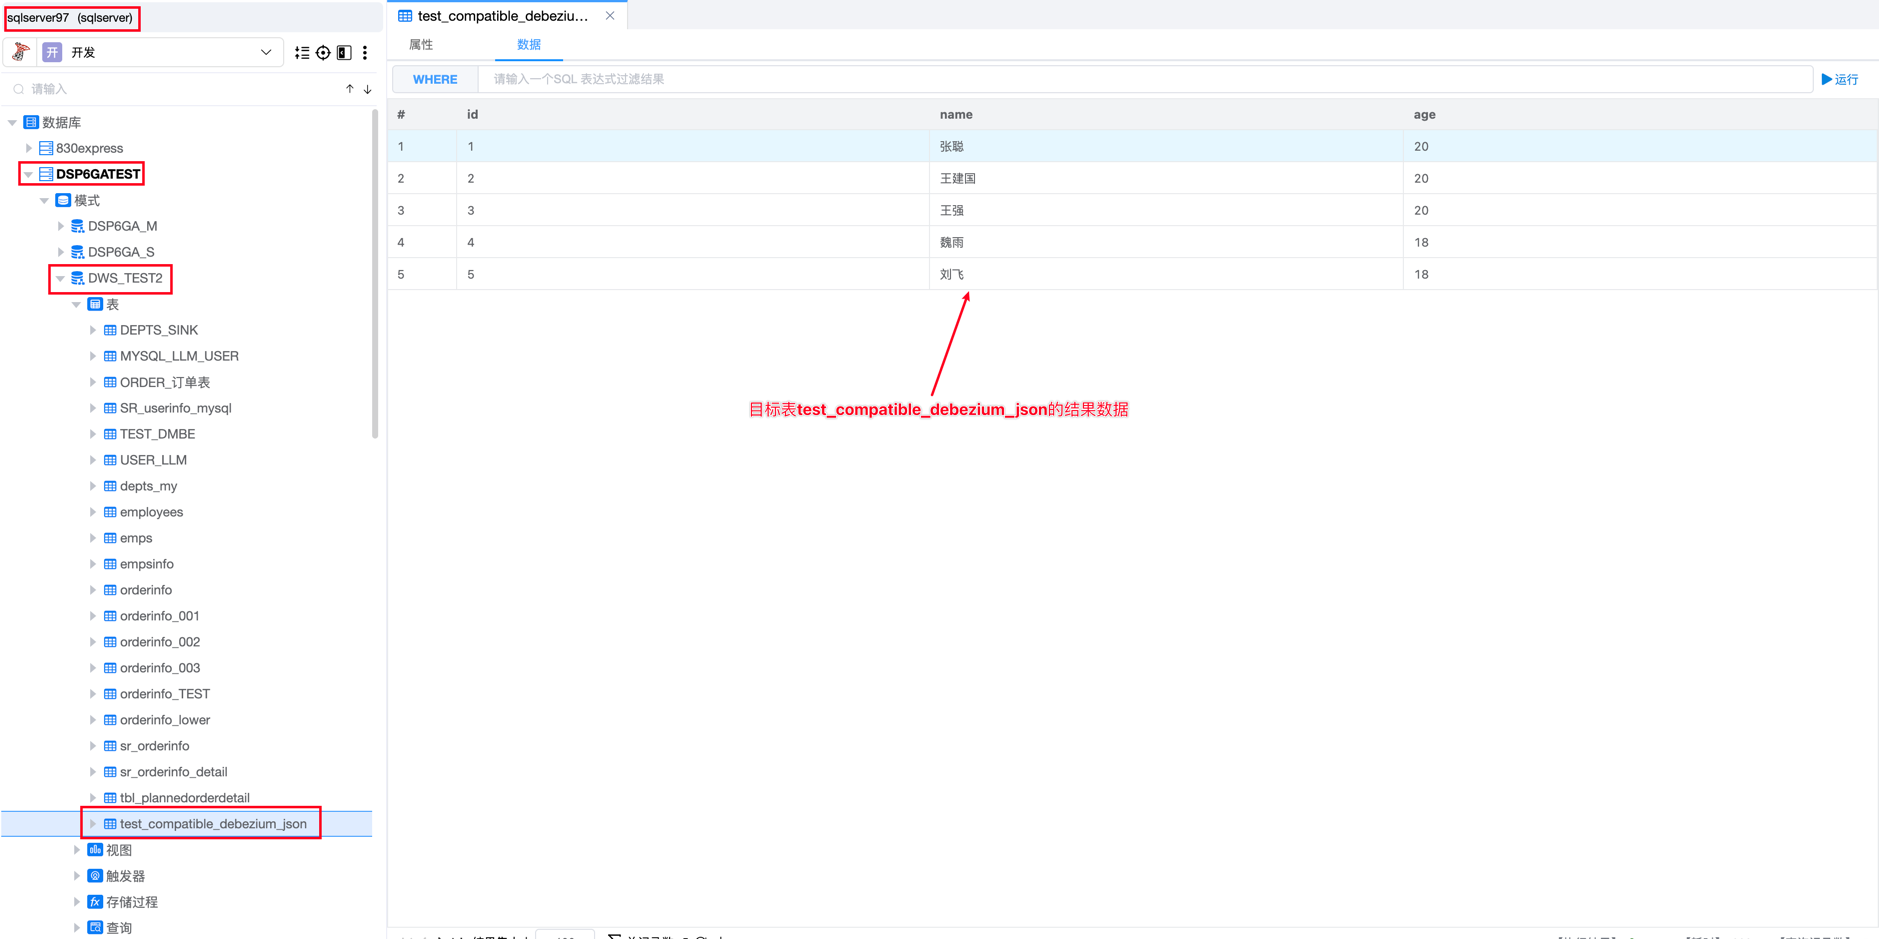
Task: Expand the employees table node
Action: [92, 511]
